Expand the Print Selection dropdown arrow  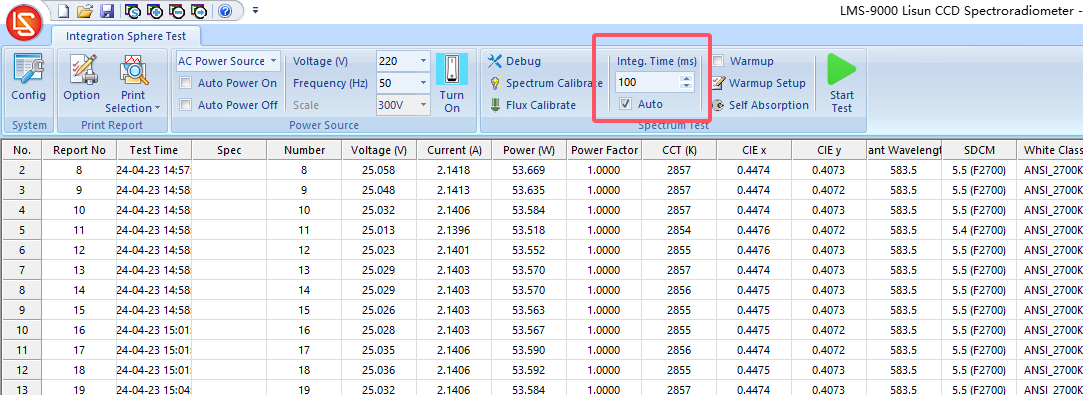tap(157, 108)
